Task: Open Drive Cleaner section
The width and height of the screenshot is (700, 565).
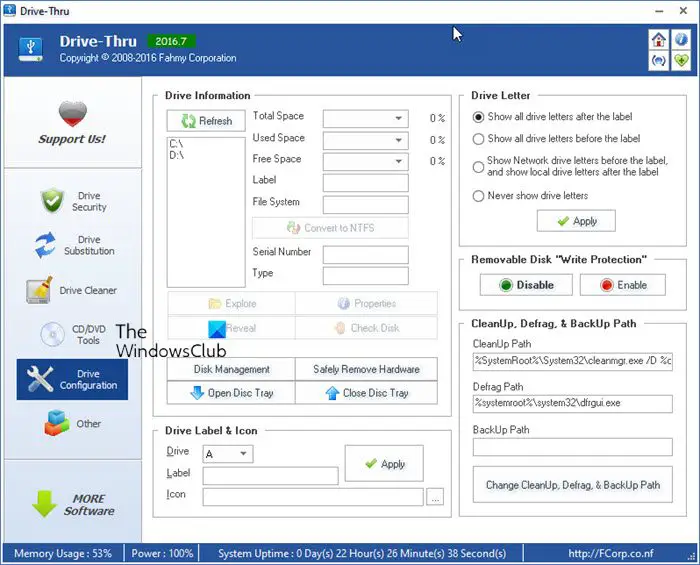Action: click(73, 290)
